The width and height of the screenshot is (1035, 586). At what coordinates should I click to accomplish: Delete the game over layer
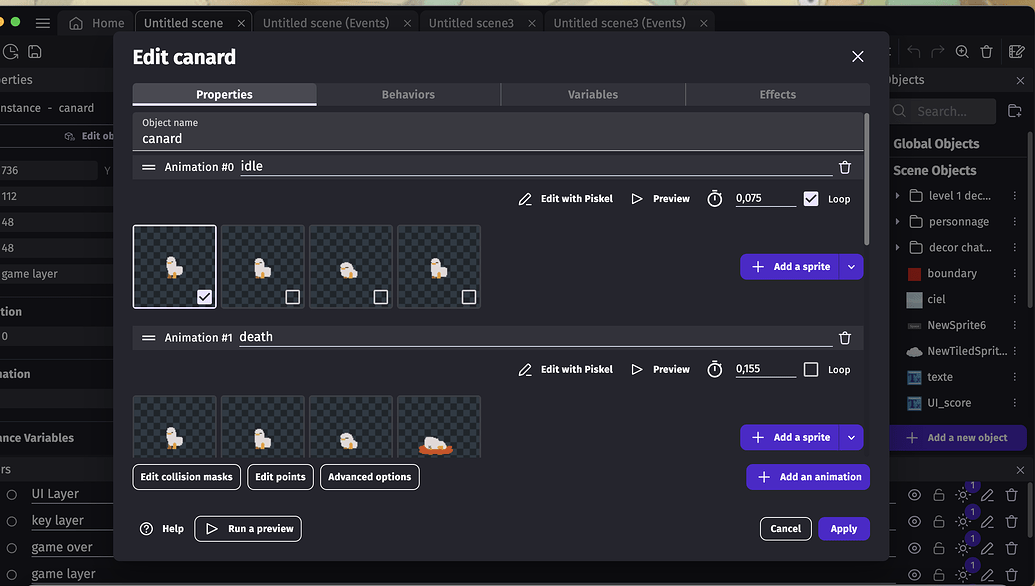(1011, 548)
